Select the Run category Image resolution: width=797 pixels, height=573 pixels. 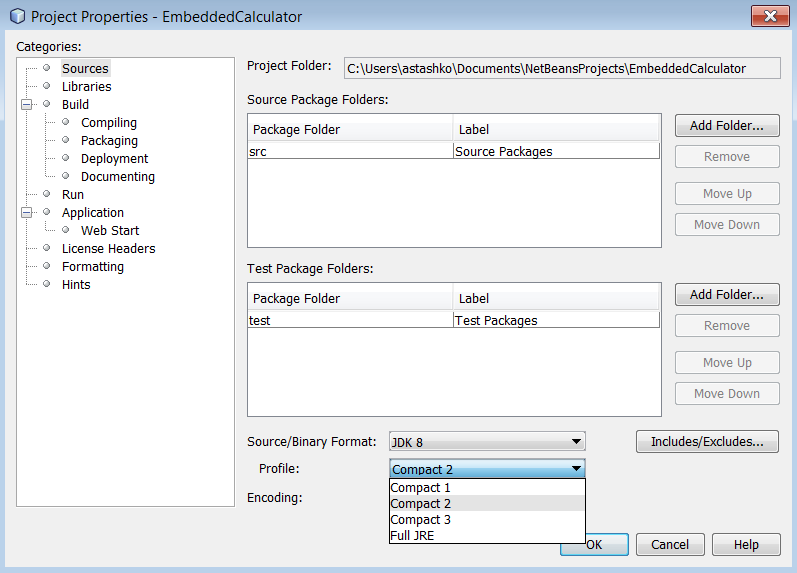click(73, 195)
